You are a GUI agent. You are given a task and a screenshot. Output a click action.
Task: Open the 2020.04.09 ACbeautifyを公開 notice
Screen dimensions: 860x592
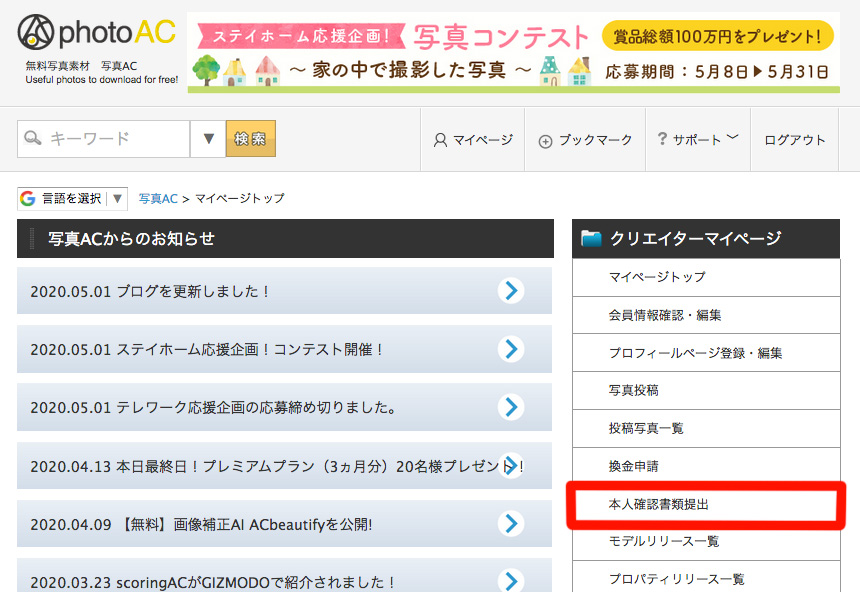click(x=284, y=524)
